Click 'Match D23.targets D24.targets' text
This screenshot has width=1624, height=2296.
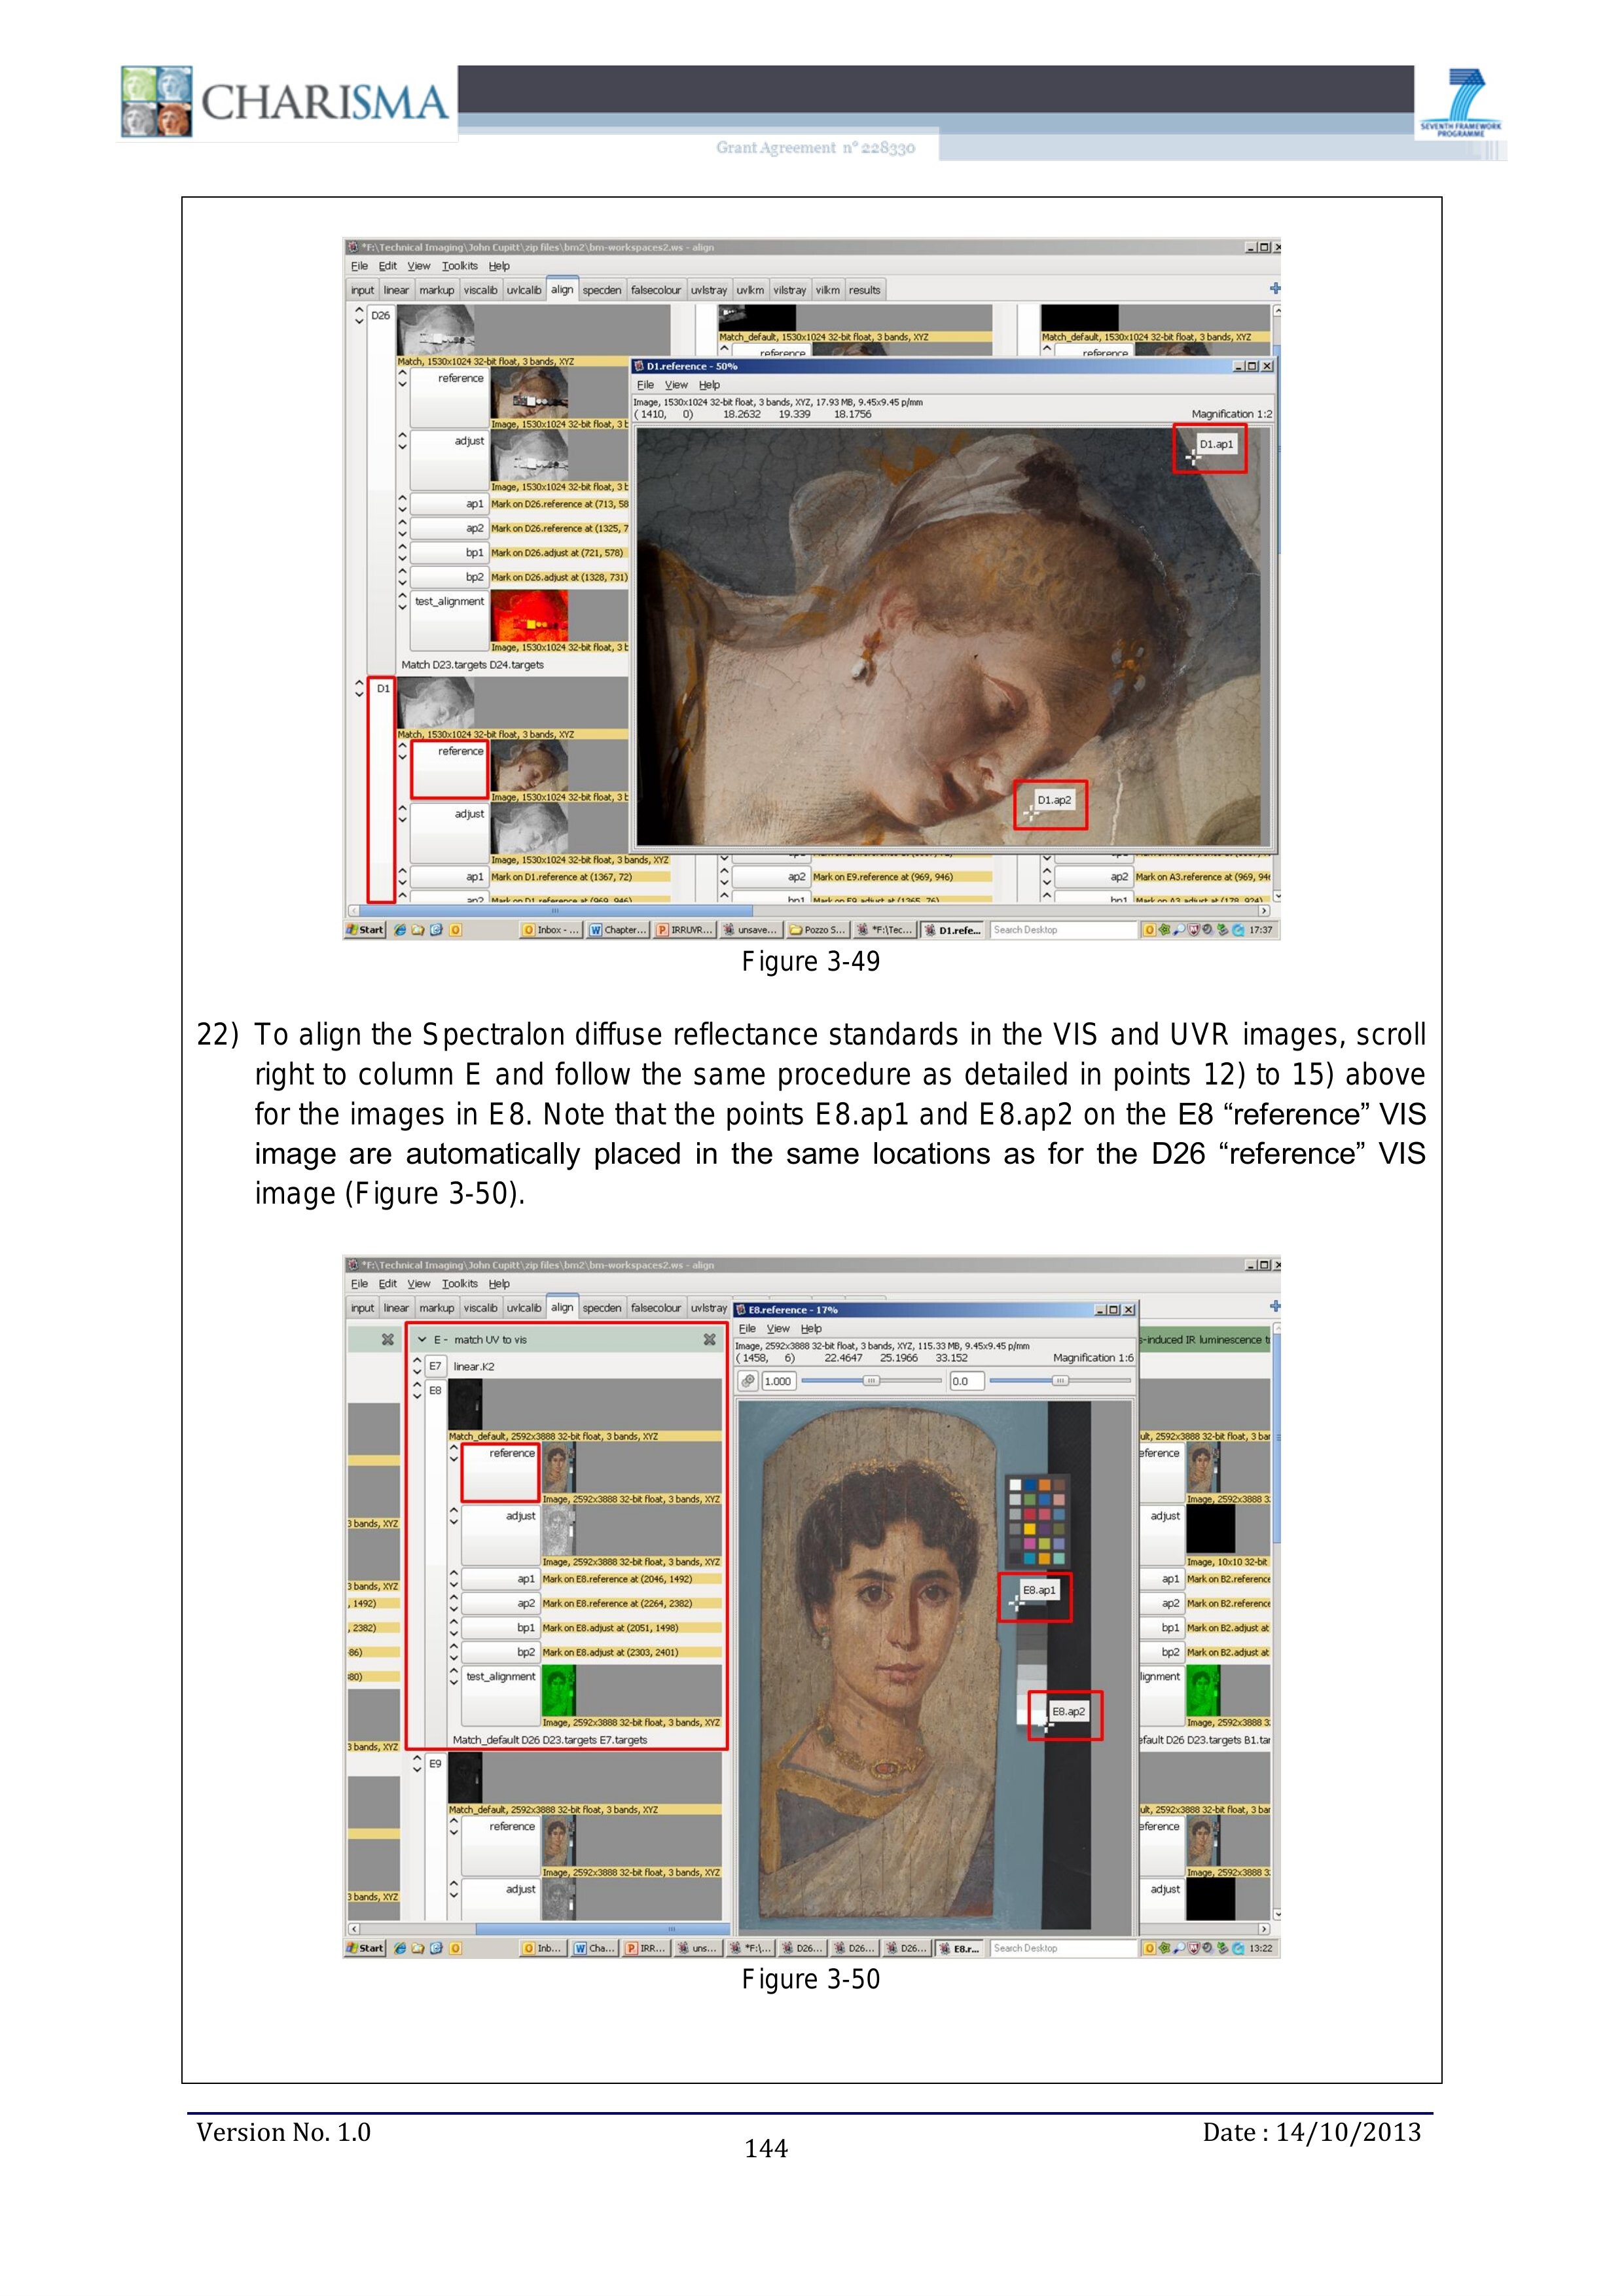pyautogui.click(x=473, y=665)
